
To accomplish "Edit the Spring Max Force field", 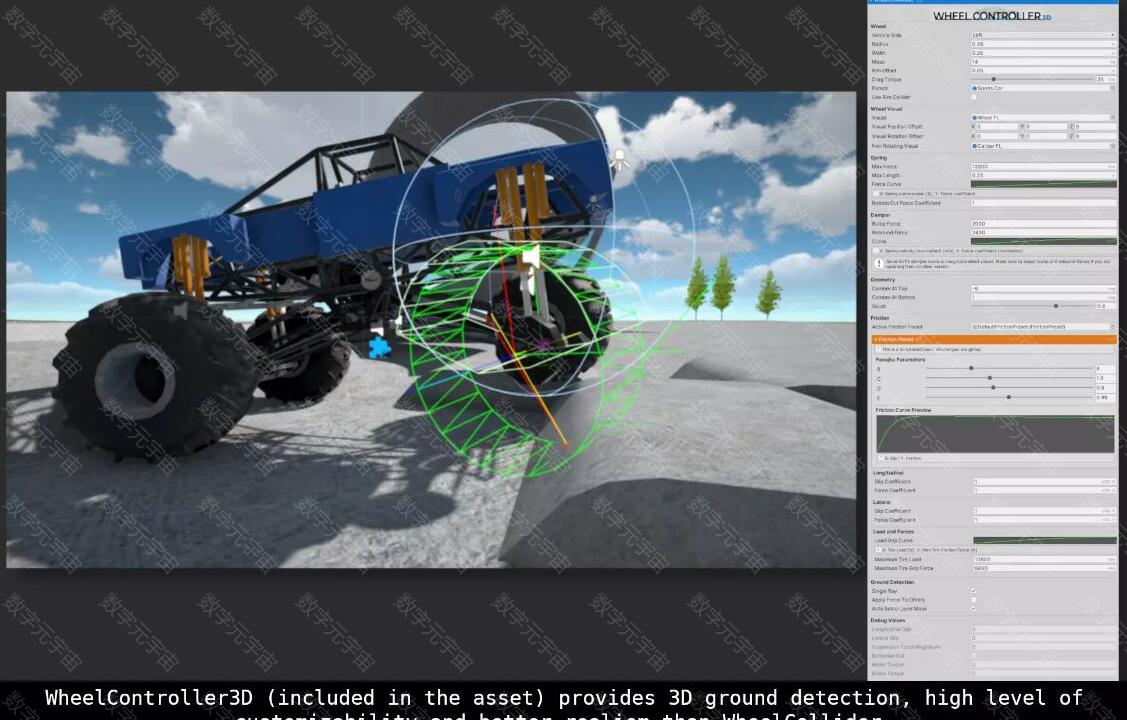I will coord(1043,166).
